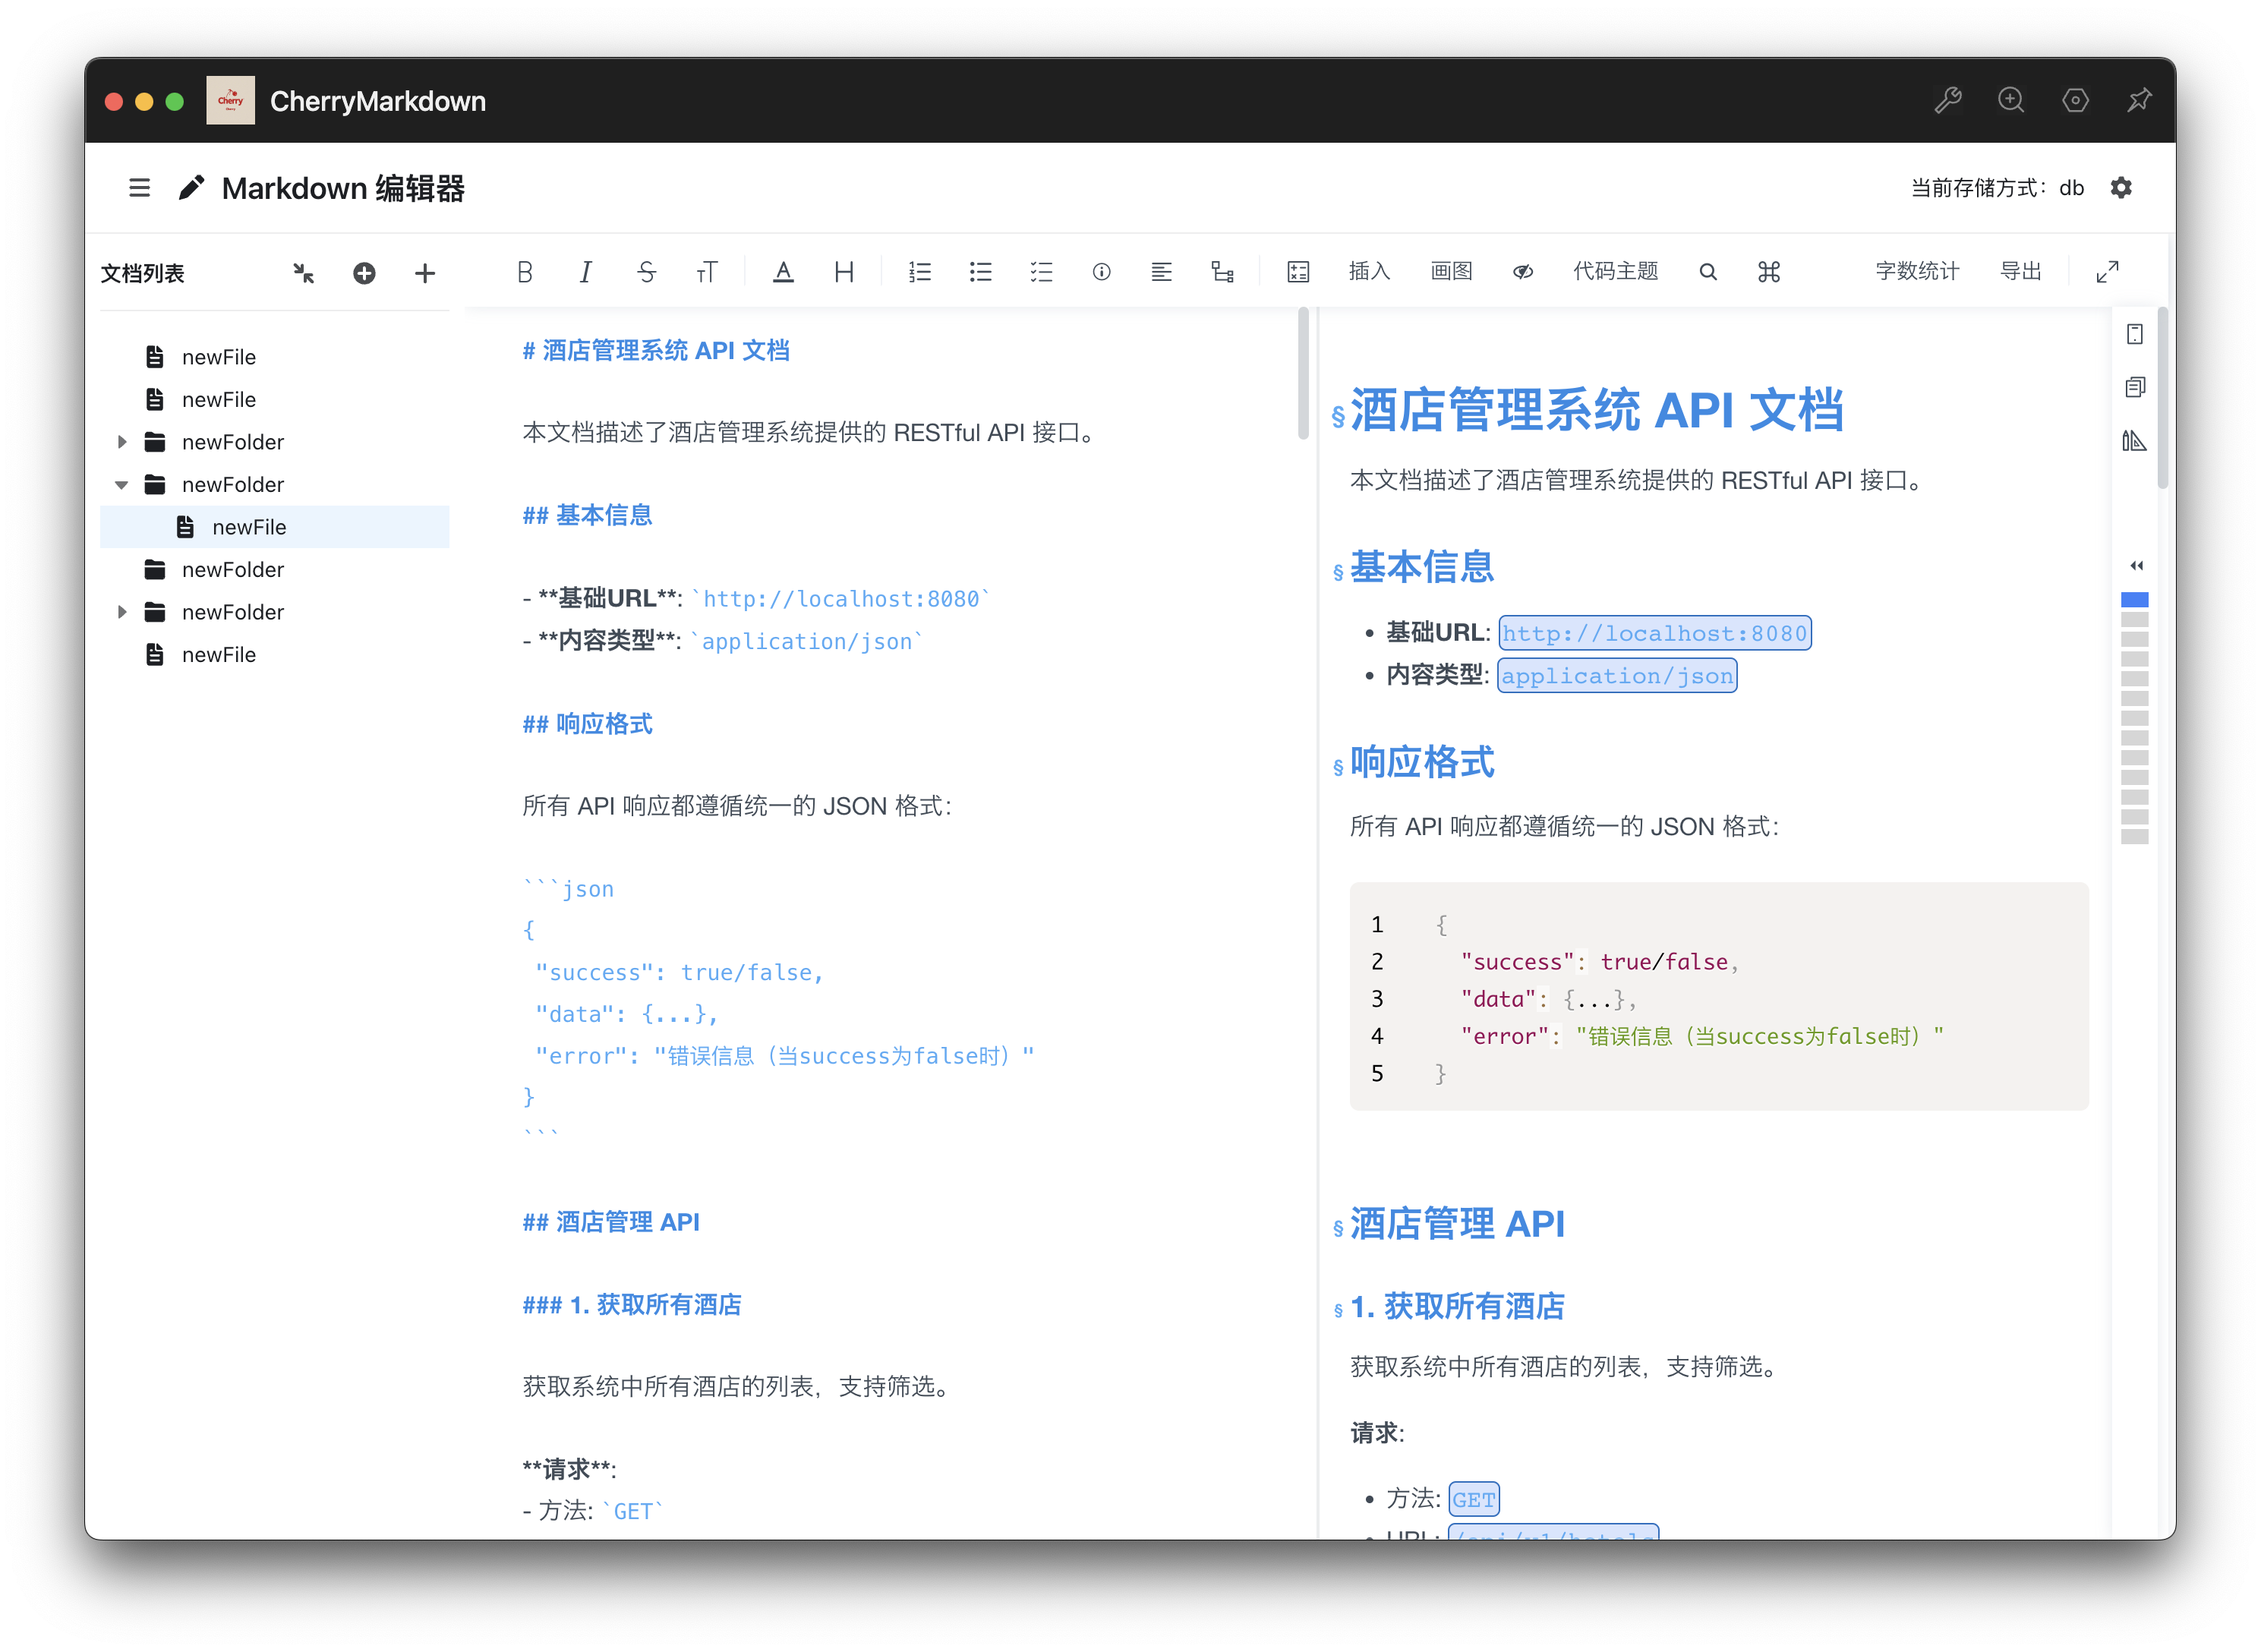Toggle bold formatting in the toolbar
The width and height of the screenshot is (2261, 1652).
point(525,272)
